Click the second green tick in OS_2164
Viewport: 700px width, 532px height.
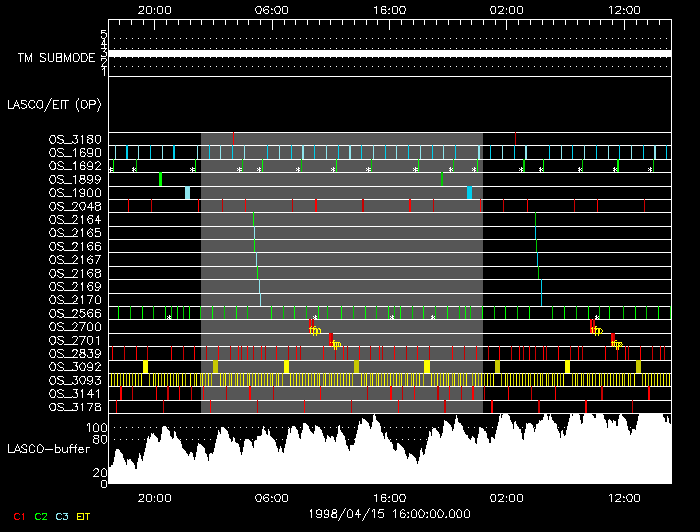tap(535, 219)
